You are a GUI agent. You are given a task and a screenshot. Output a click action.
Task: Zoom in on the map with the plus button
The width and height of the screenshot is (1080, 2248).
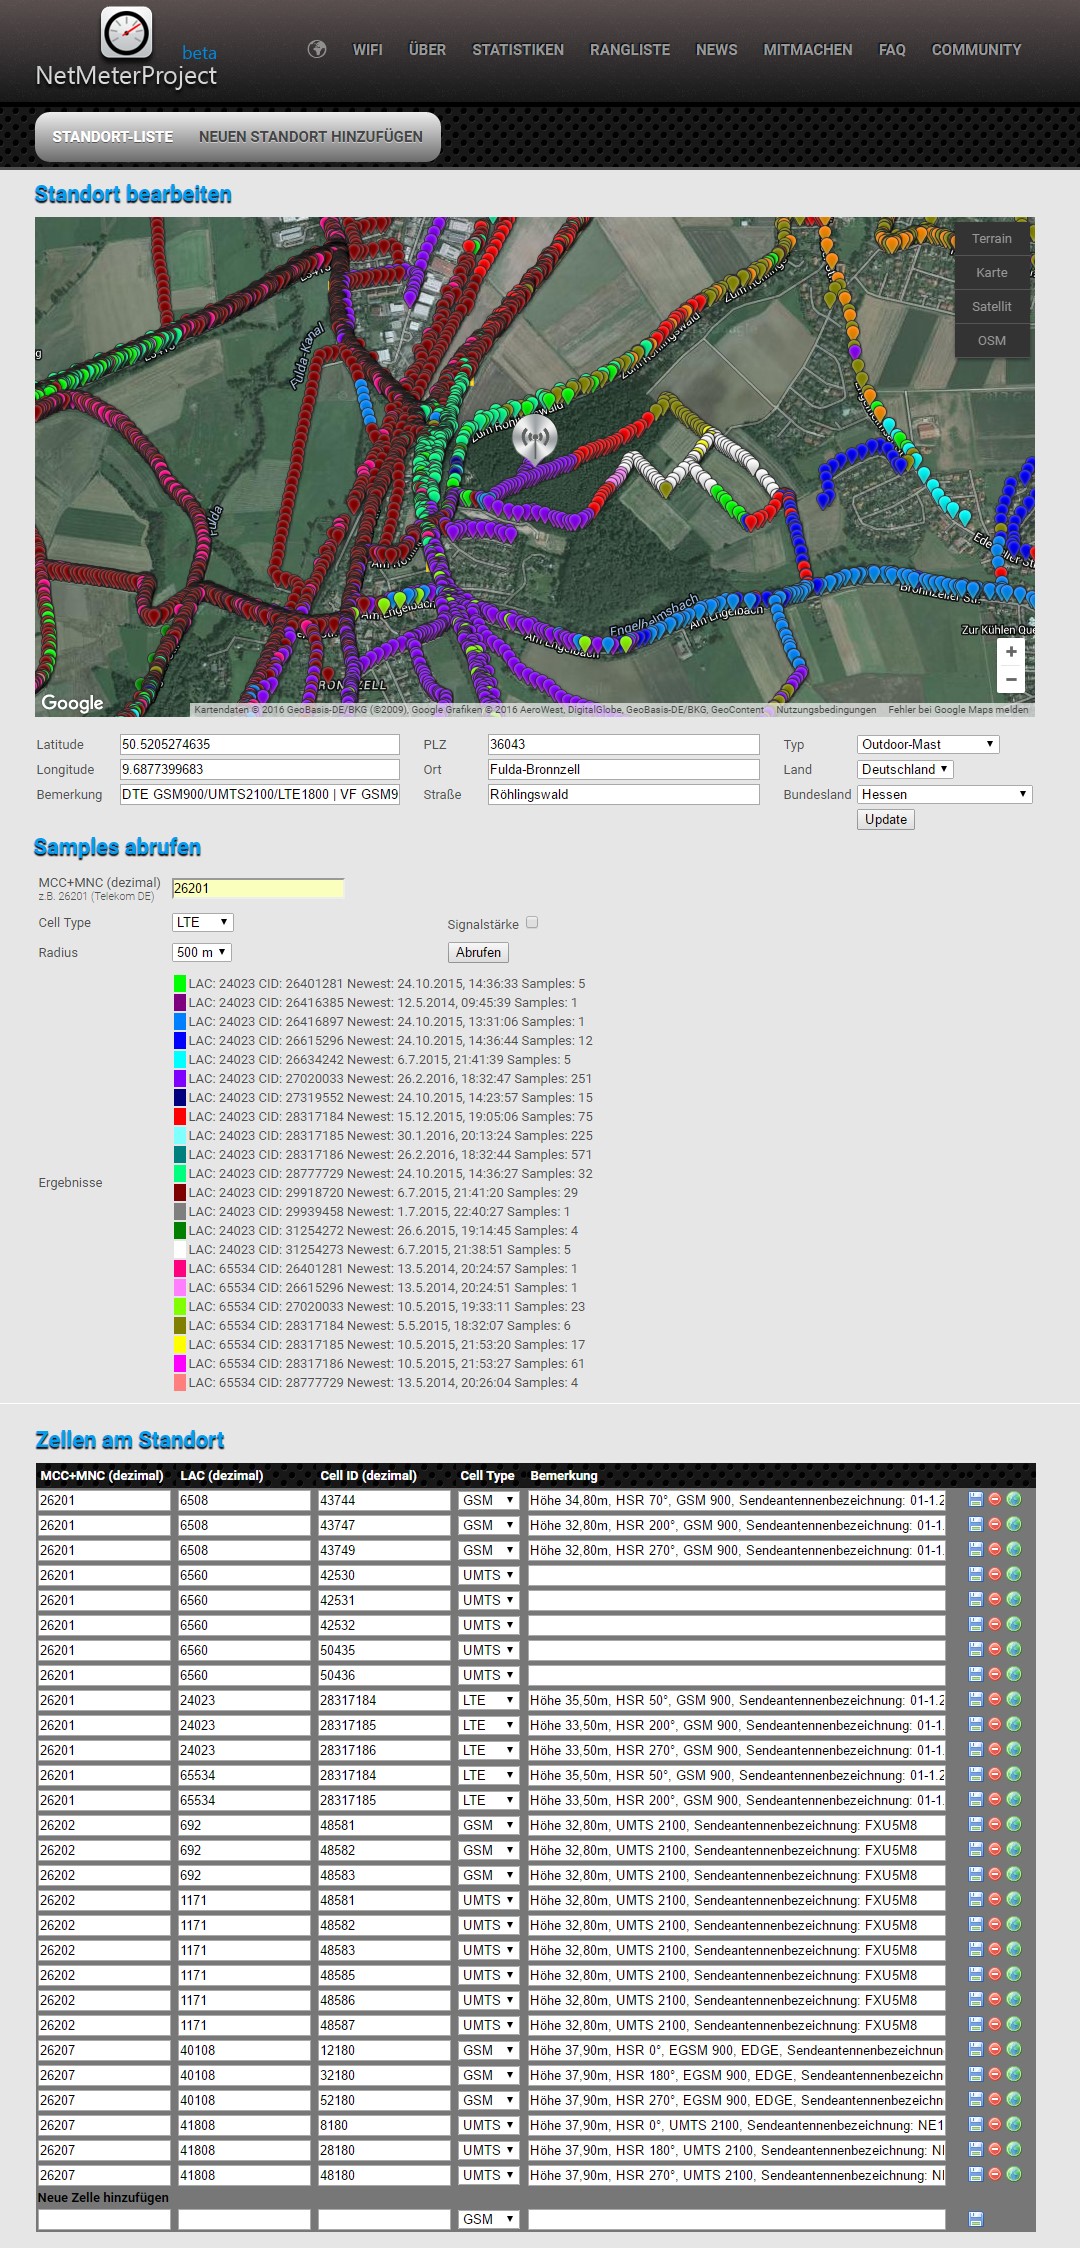point(1011,651)
